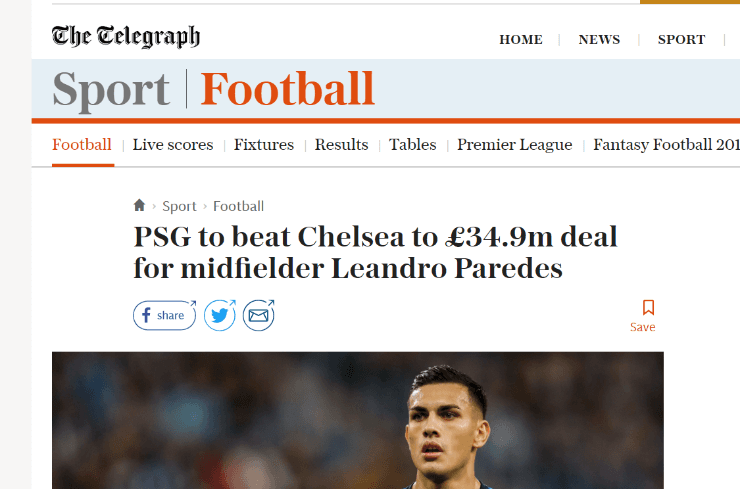740x489 pixels.
Task: Switch to Live scores tab
Action: [x=173, y=145]
